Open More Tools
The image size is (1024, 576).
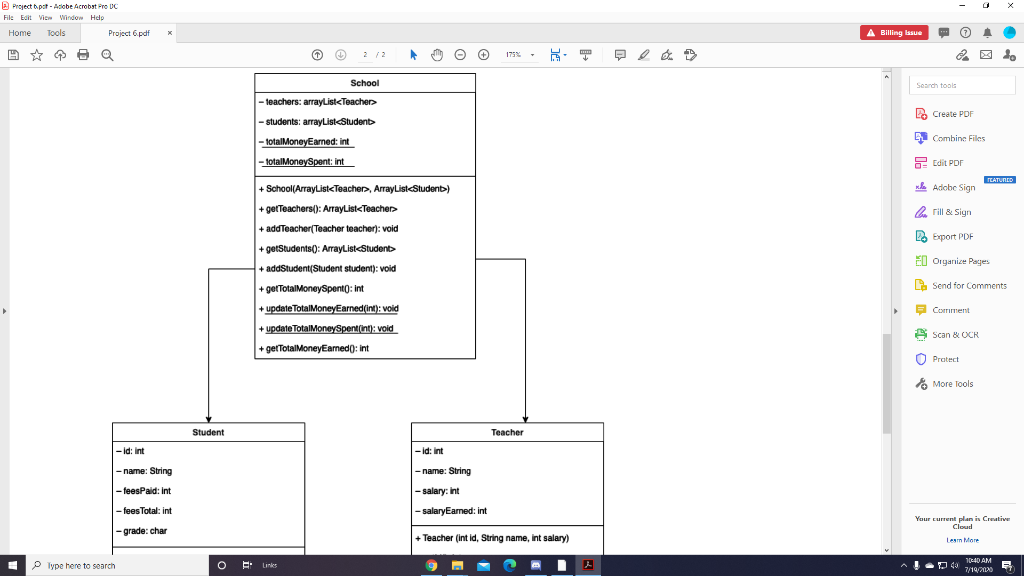click(944, 384)
